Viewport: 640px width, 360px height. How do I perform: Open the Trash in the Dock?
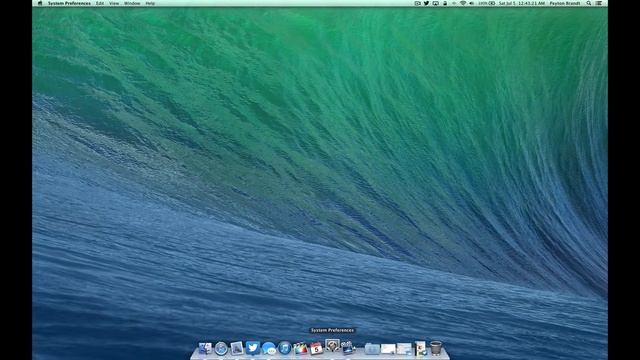tap(436, 348)
